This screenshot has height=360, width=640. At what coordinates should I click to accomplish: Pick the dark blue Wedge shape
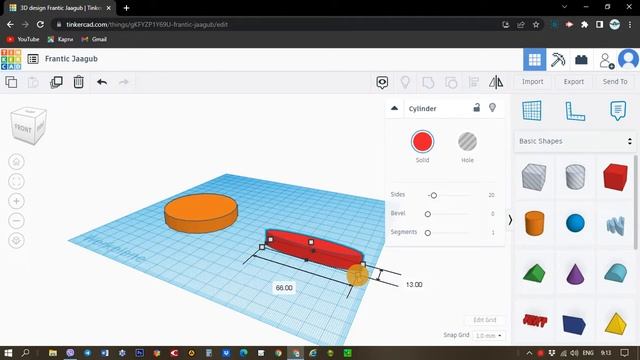point(574,324)
